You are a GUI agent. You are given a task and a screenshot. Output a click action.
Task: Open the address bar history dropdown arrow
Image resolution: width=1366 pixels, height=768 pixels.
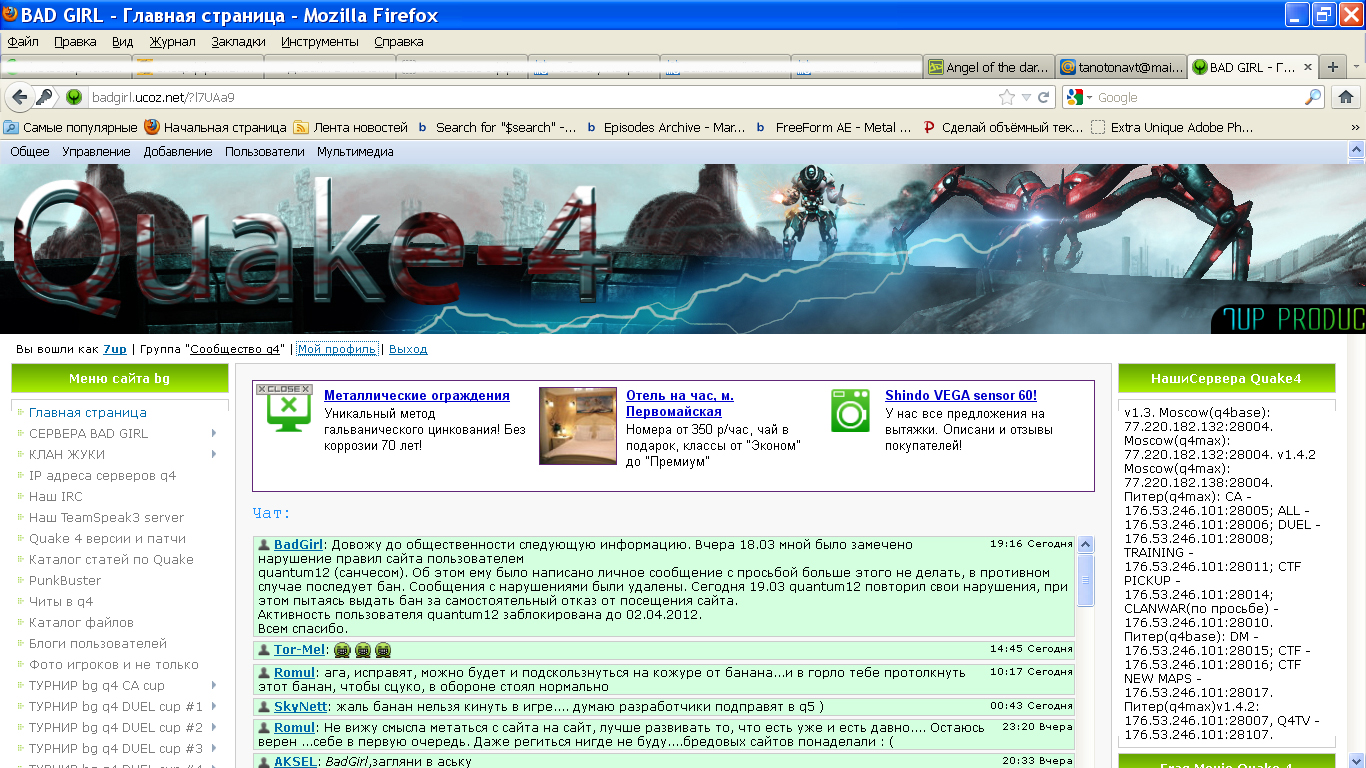(1026, 98)
